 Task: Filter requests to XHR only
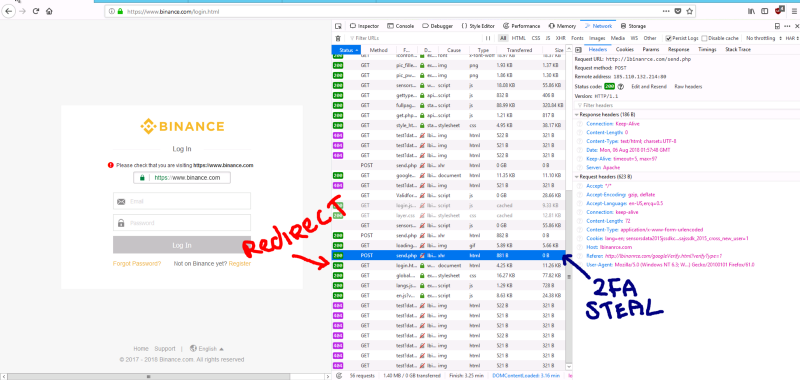pos(560,38)
